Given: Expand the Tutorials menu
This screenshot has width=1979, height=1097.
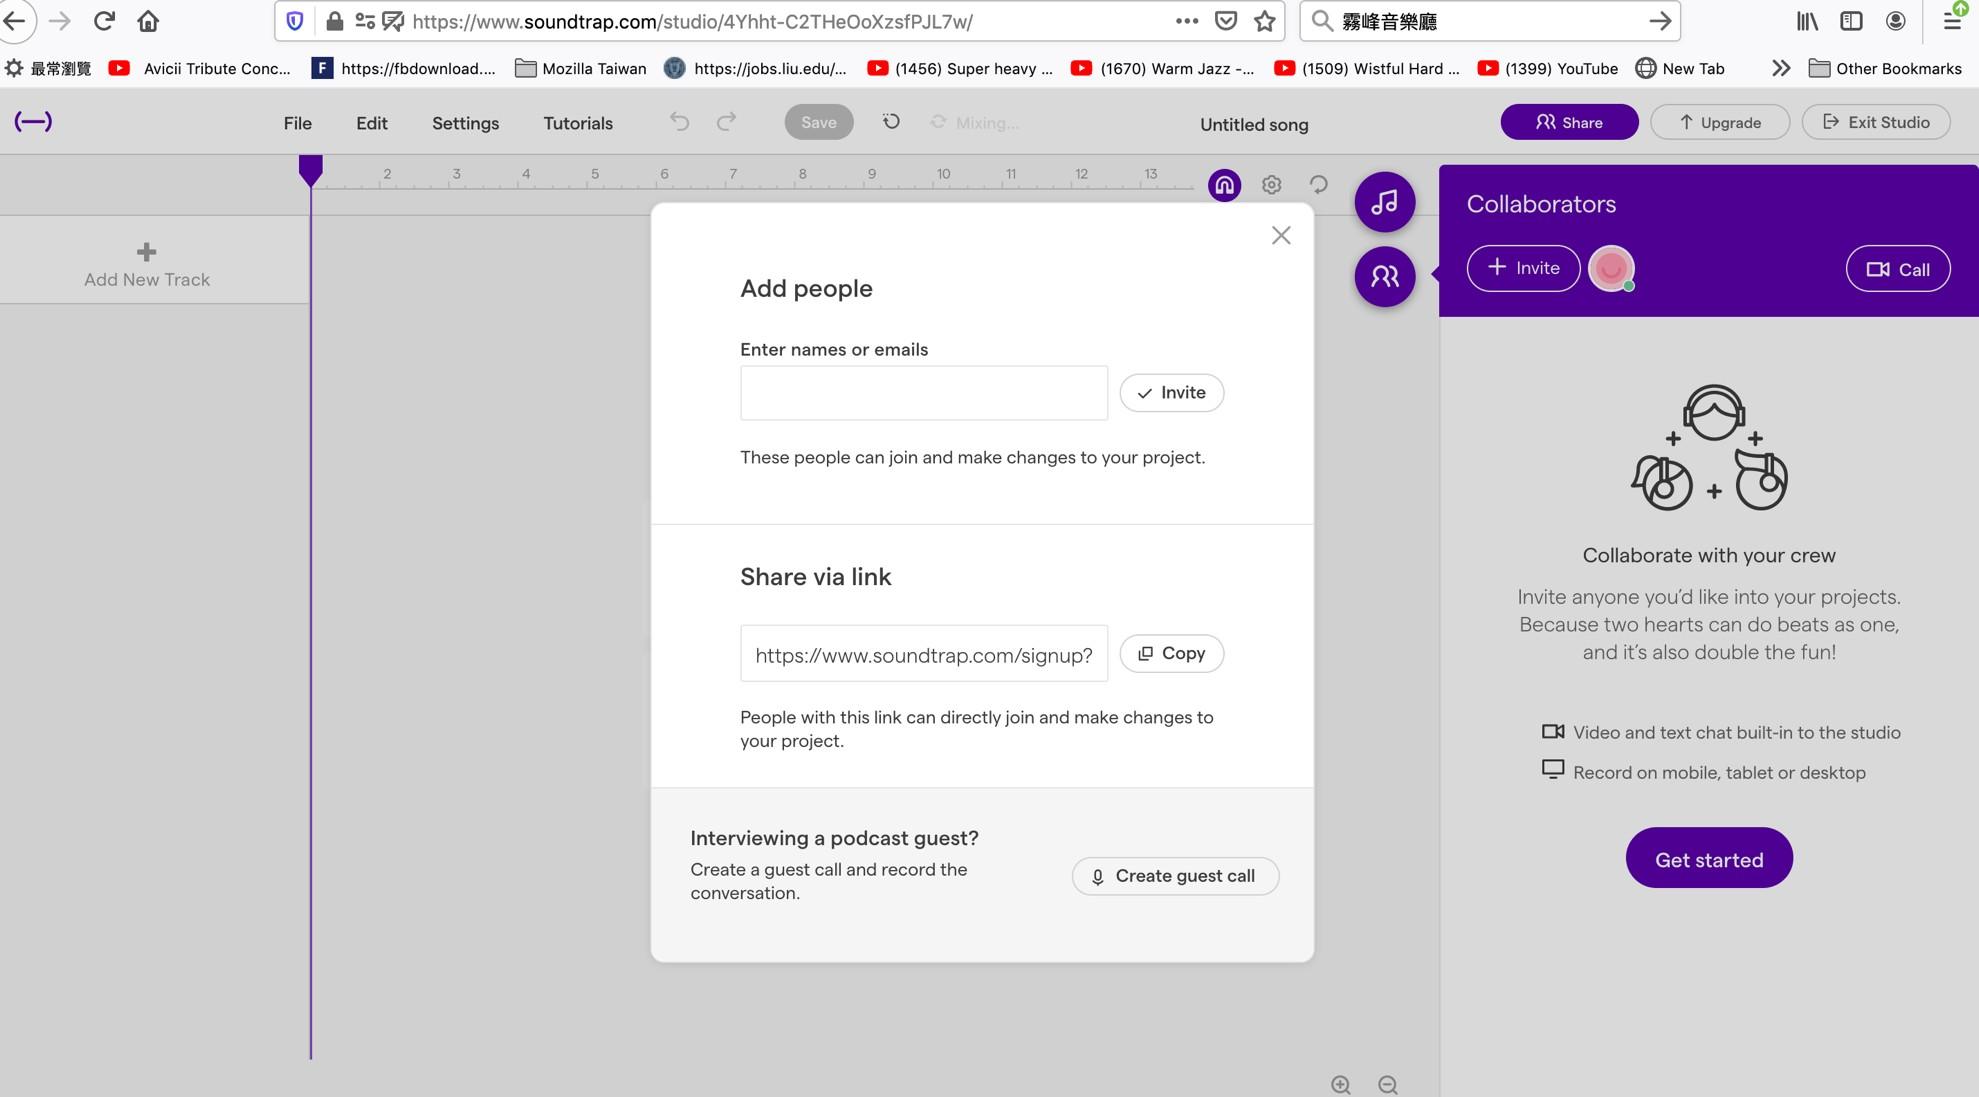Looking at the screenshot, I should click(x=577, y=123).
